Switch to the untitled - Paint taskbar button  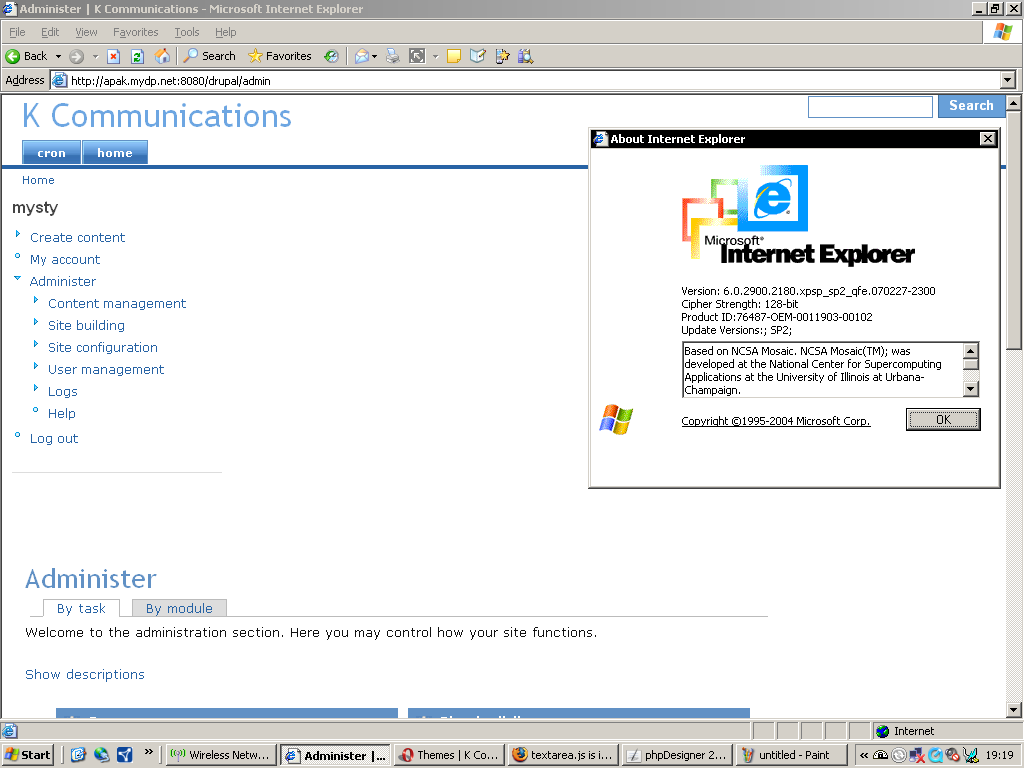pyautogui.click(x=791, y=755)
